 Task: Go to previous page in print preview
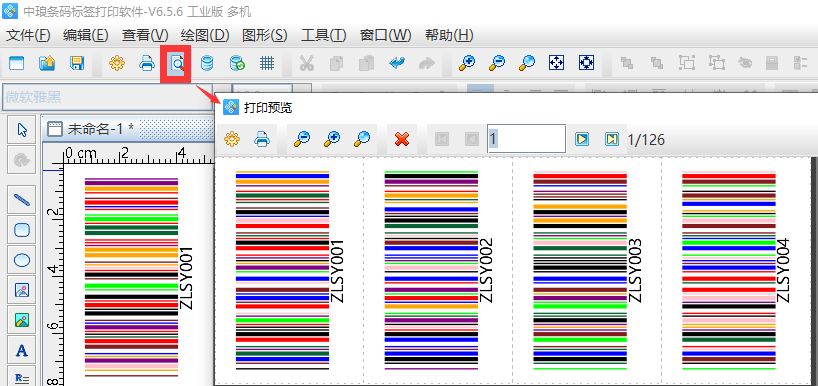pyautogui.click(x=472, y=139)
